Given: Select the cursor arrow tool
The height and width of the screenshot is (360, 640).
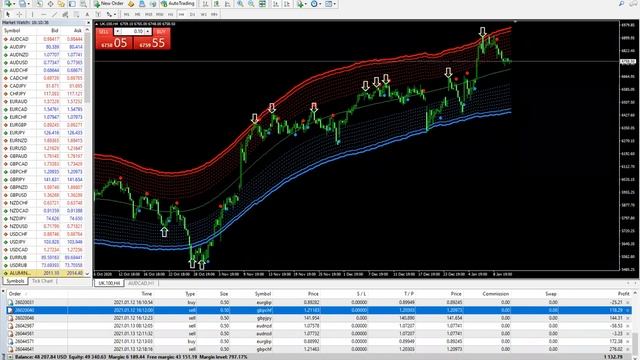Looking at the screenshot, I should [8, 14].
